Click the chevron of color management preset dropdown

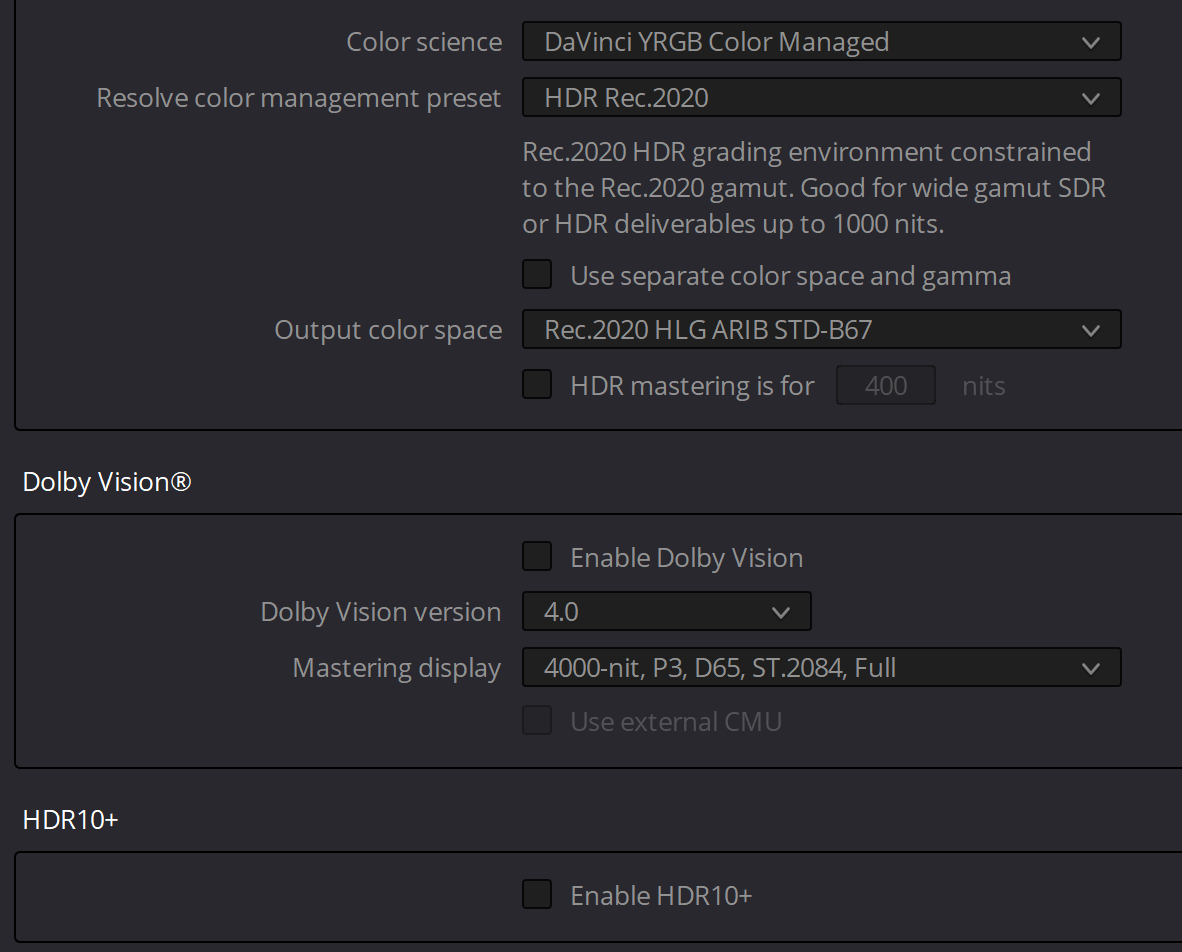[1090, 99]
